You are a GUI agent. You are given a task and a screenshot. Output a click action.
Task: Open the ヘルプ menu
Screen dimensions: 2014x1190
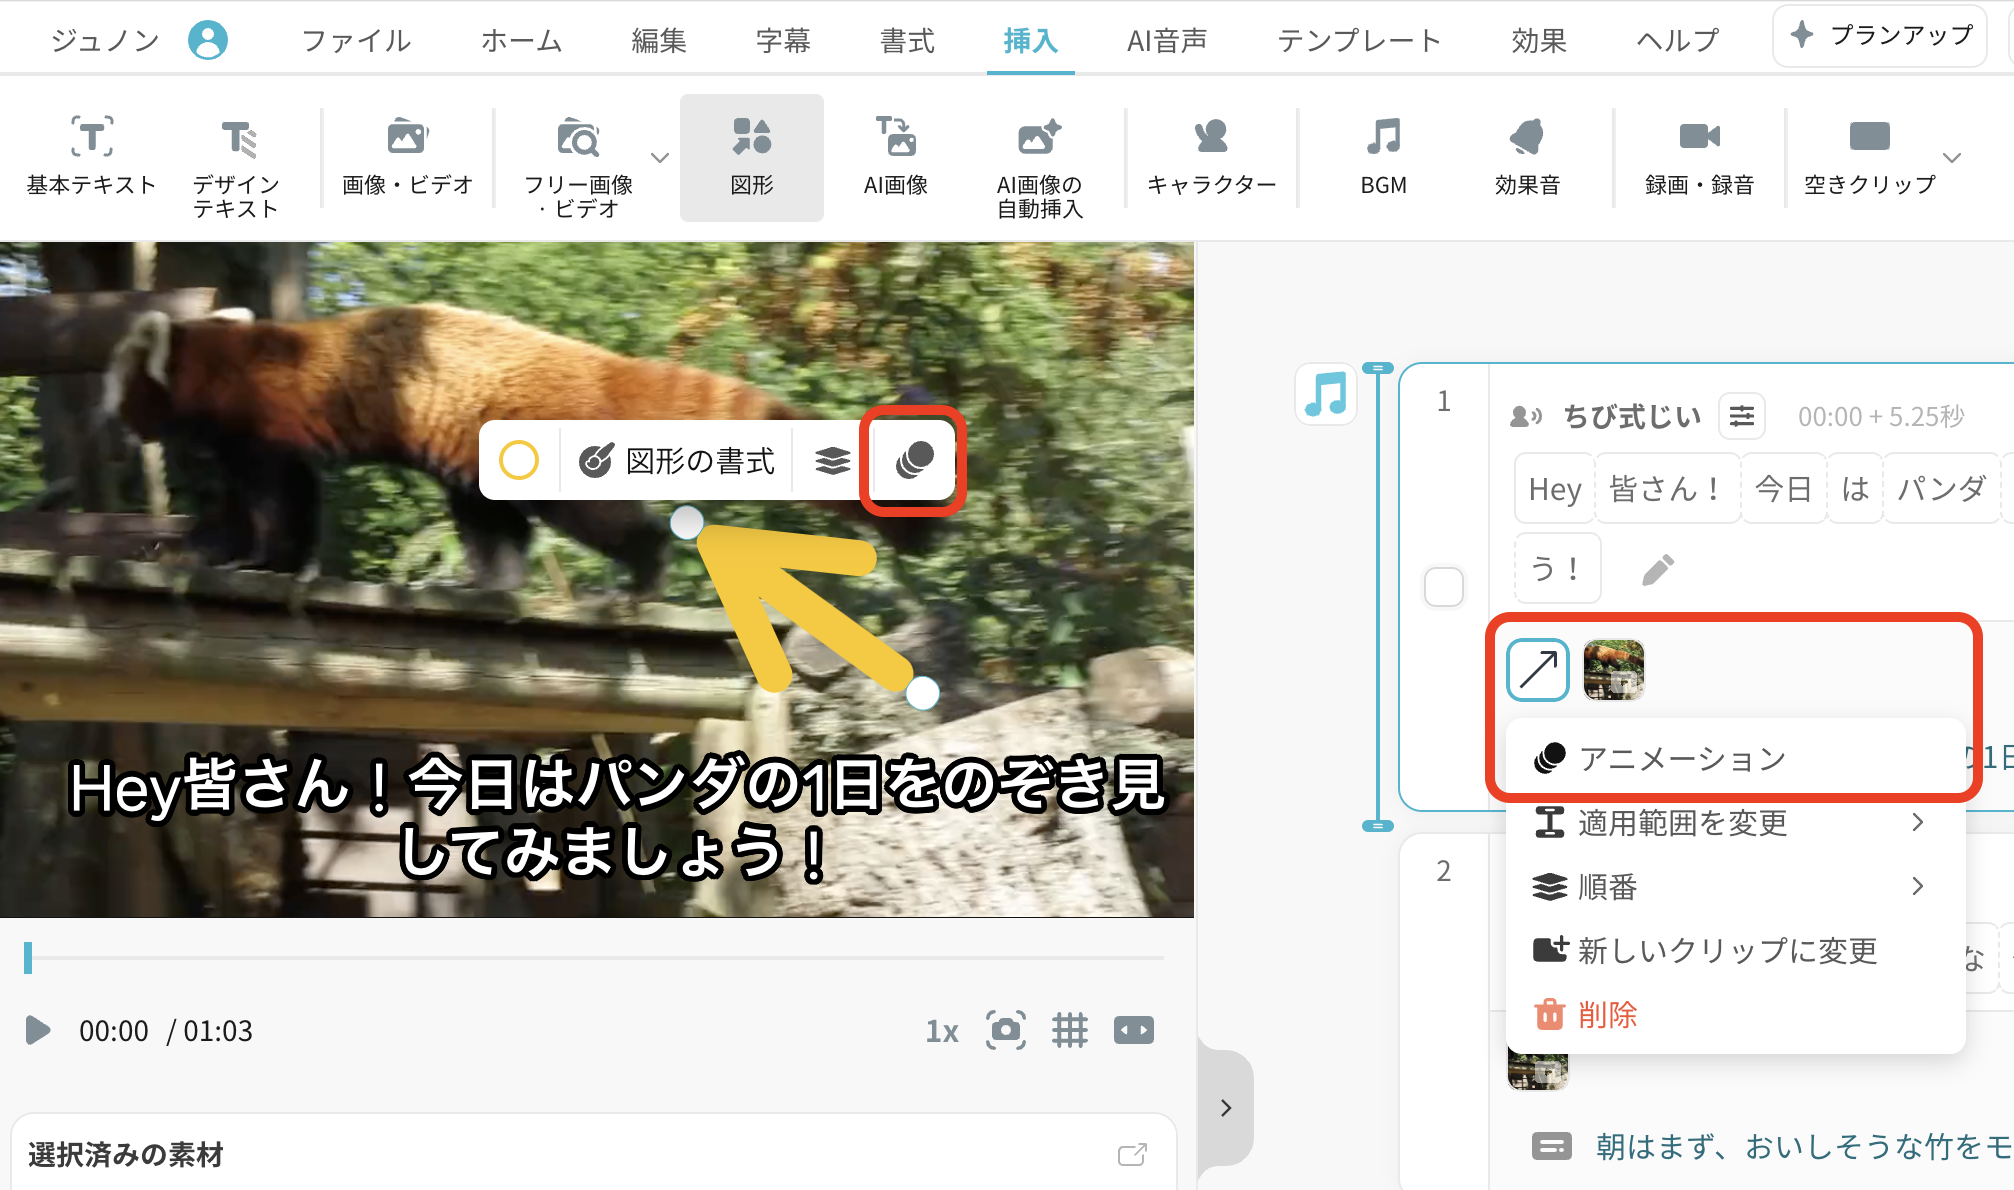[1677, 40]
